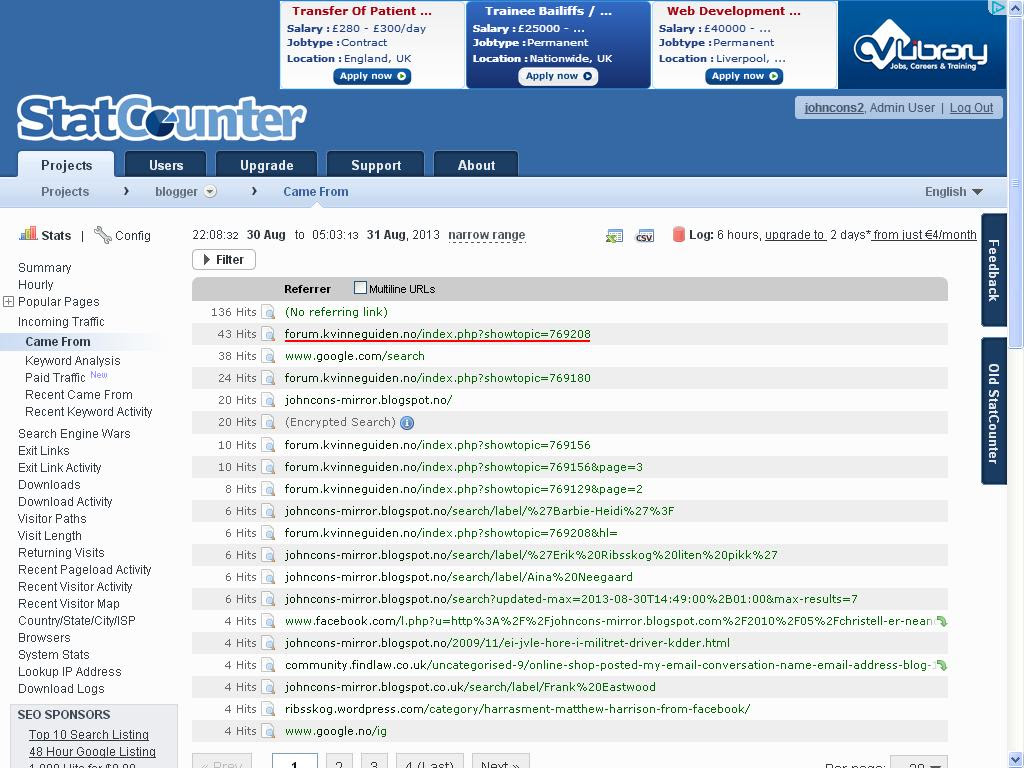
Task: Magnify the 20 Hits johncons-mirror.blogspot.no row
Action: (268, 400)
